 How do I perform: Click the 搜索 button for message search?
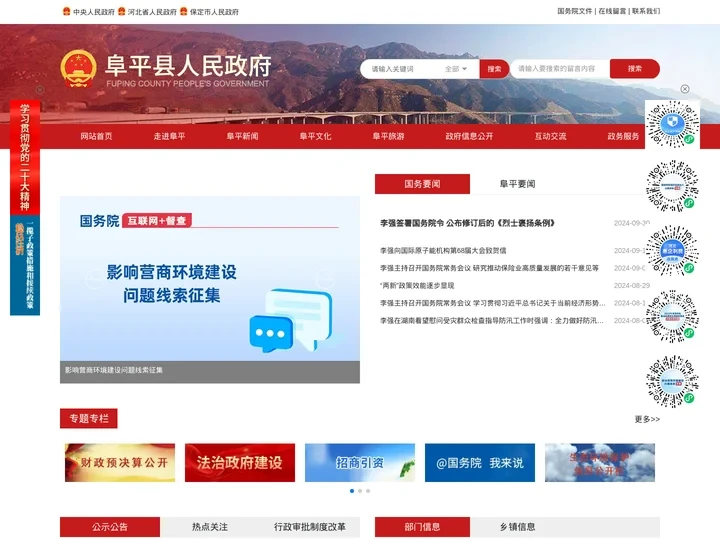click(x=635, y=68)
